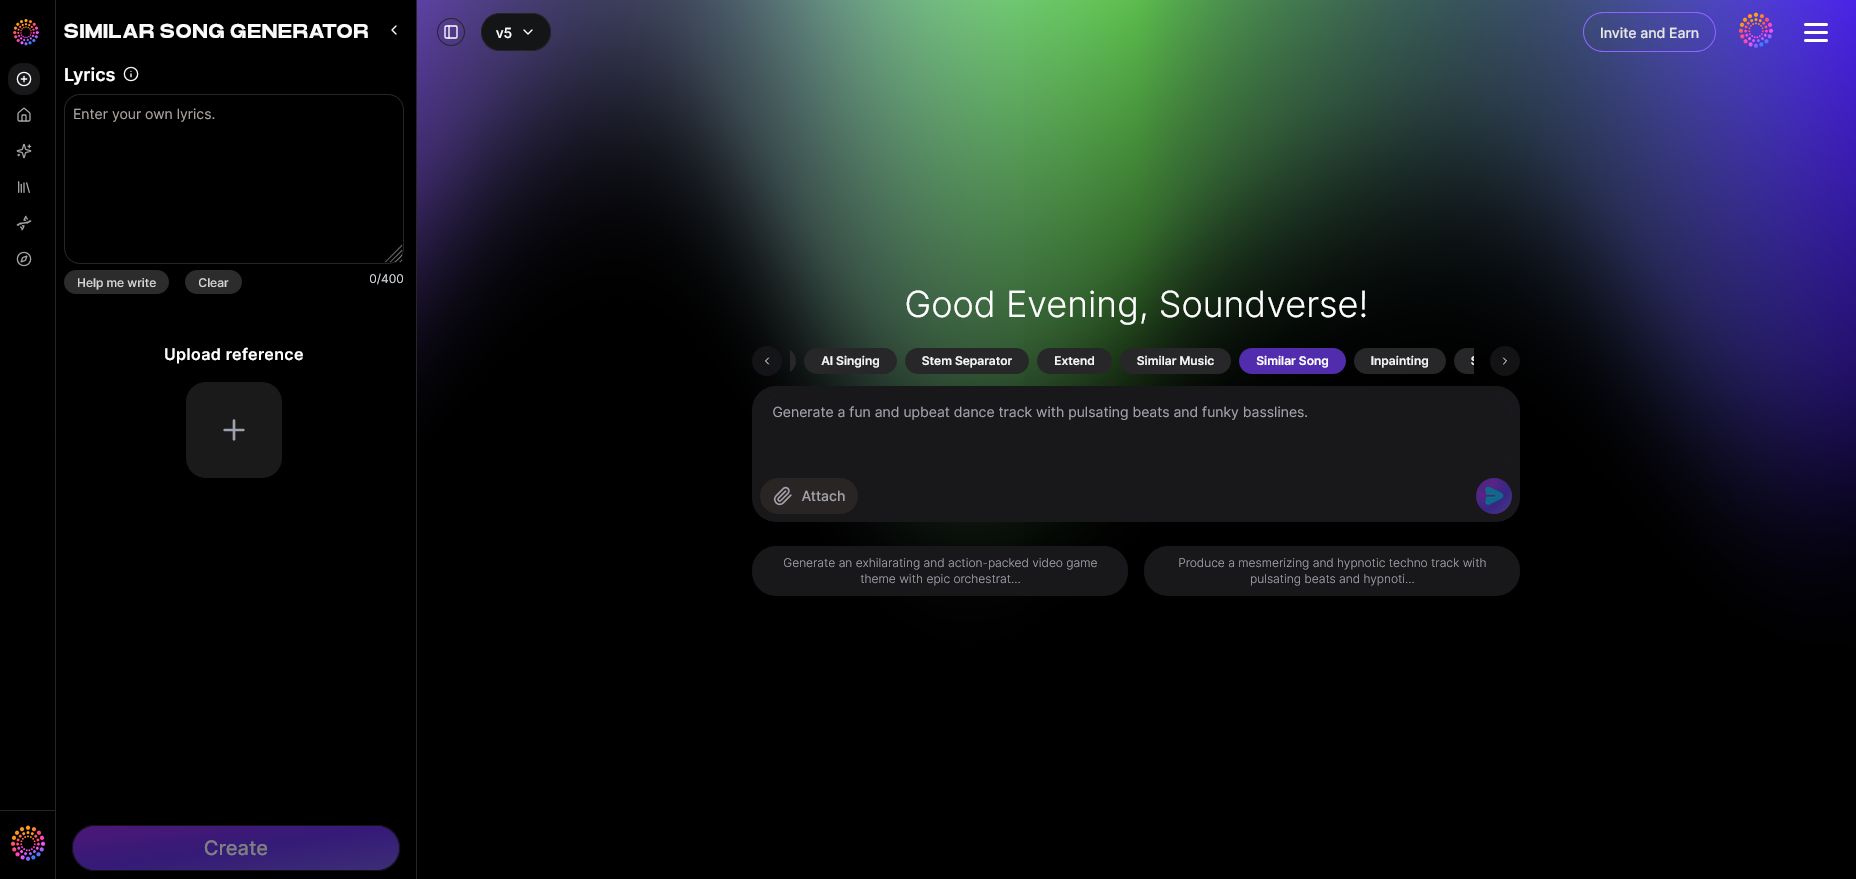Upload a reference with the plus tile
The image size is (1856, 879).
[x=234, y=430]
